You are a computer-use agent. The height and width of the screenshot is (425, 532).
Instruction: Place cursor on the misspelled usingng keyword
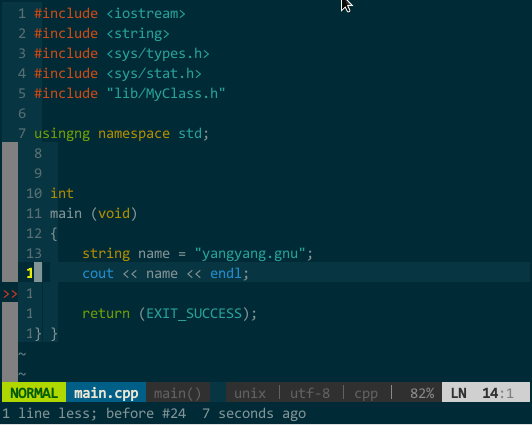[x=62, y=134]
